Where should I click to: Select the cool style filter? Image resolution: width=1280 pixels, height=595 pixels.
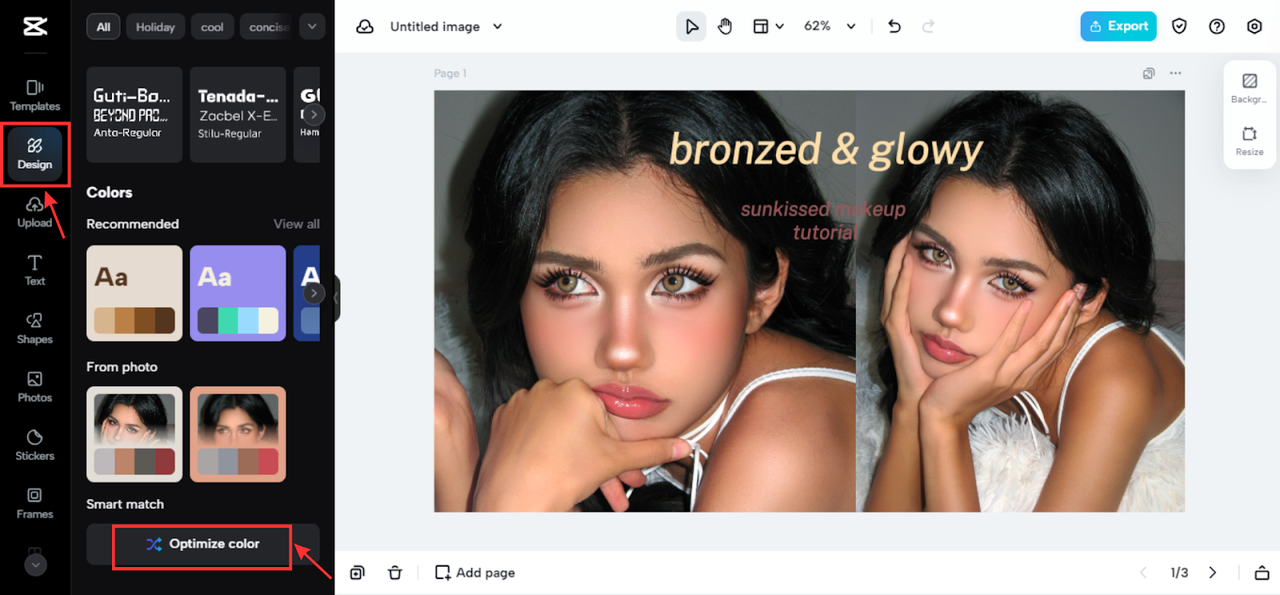coord(212,27)
